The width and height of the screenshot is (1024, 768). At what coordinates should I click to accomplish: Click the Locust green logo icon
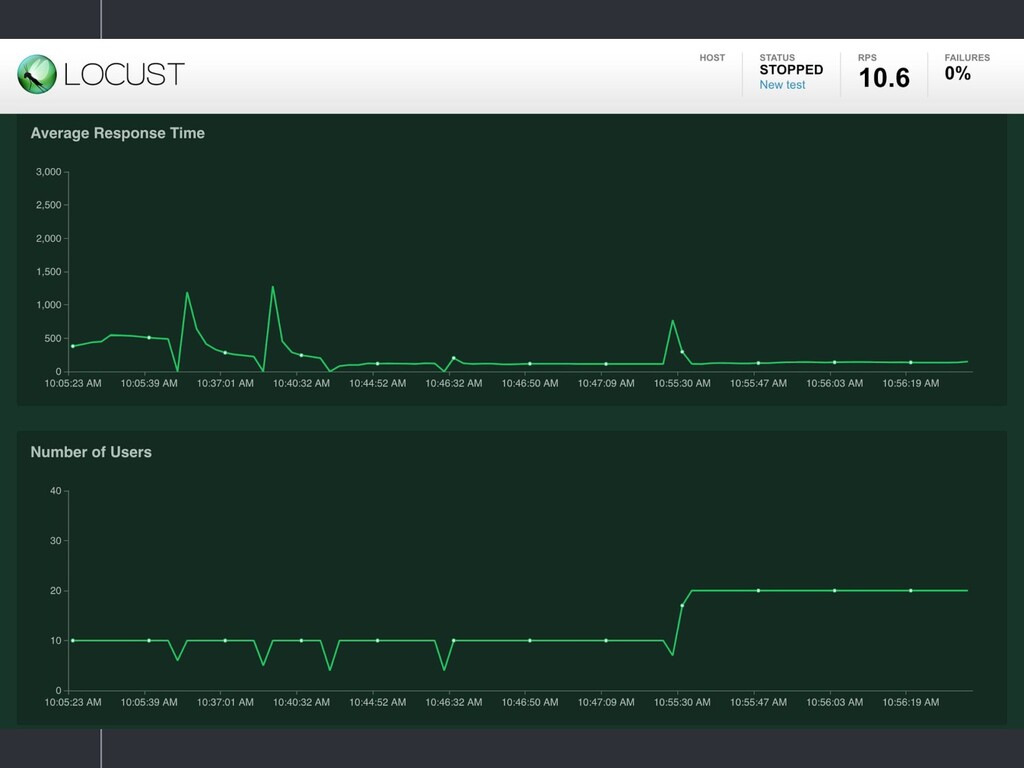tap(36, 75)
